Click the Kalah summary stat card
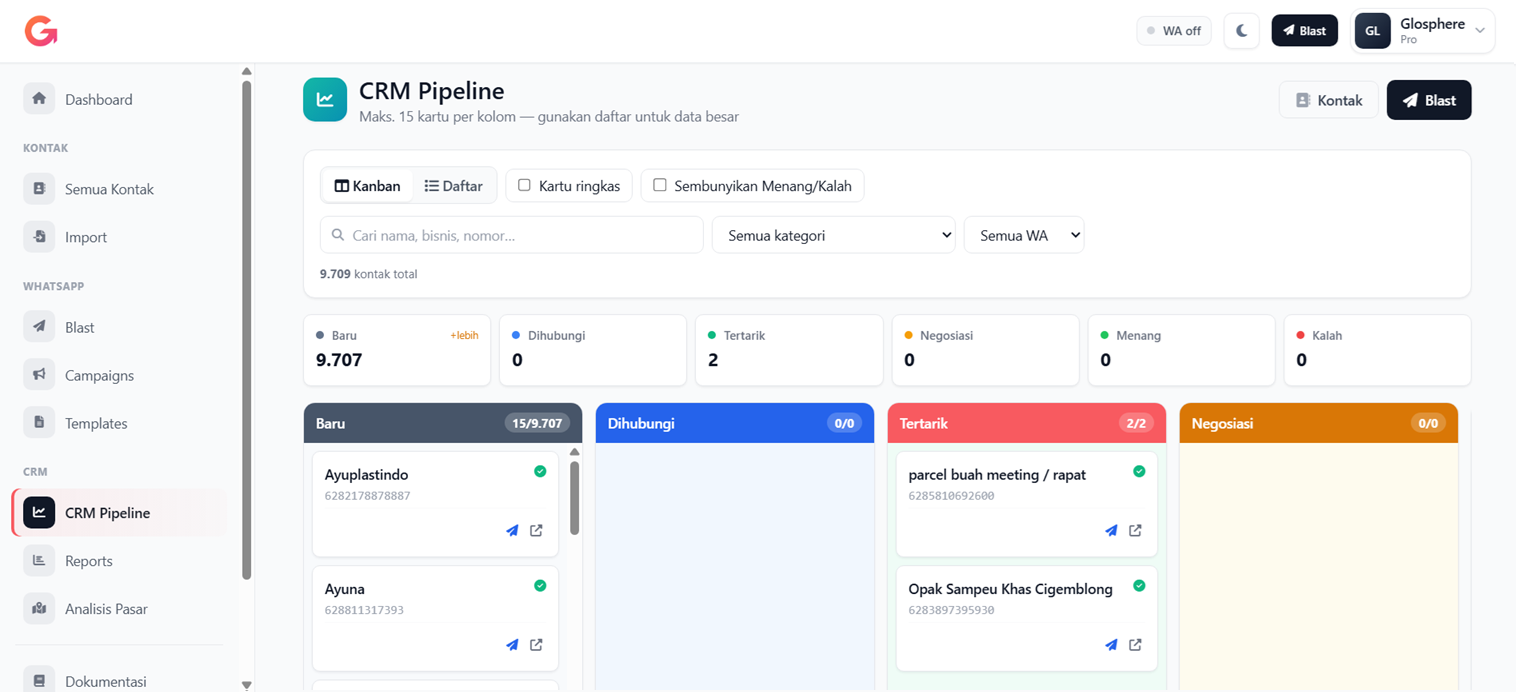 point(1377,350)
